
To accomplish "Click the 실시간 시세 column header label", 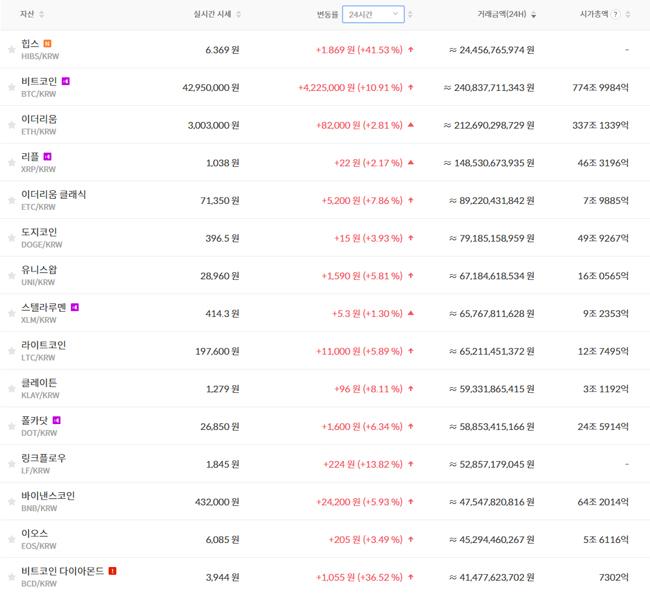I will pos(212,14).
